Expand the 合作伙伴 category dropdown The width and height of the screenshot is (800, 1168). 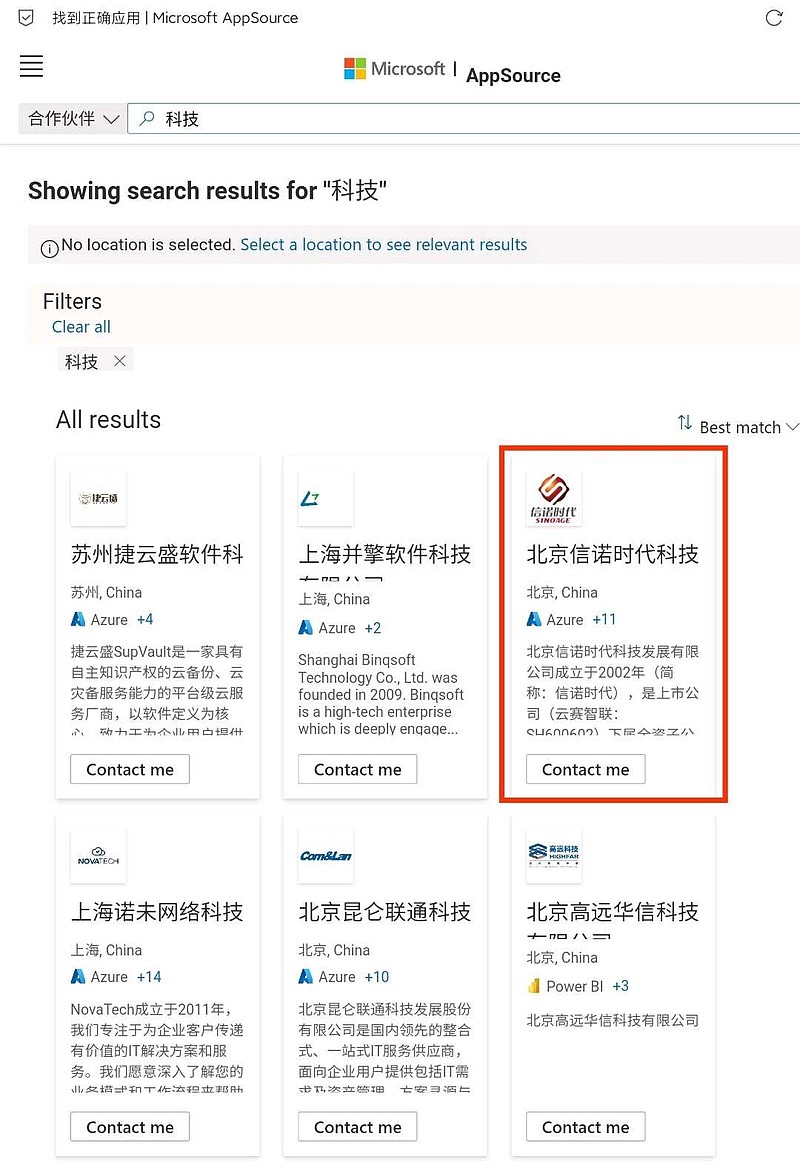[x=73, y=119]
